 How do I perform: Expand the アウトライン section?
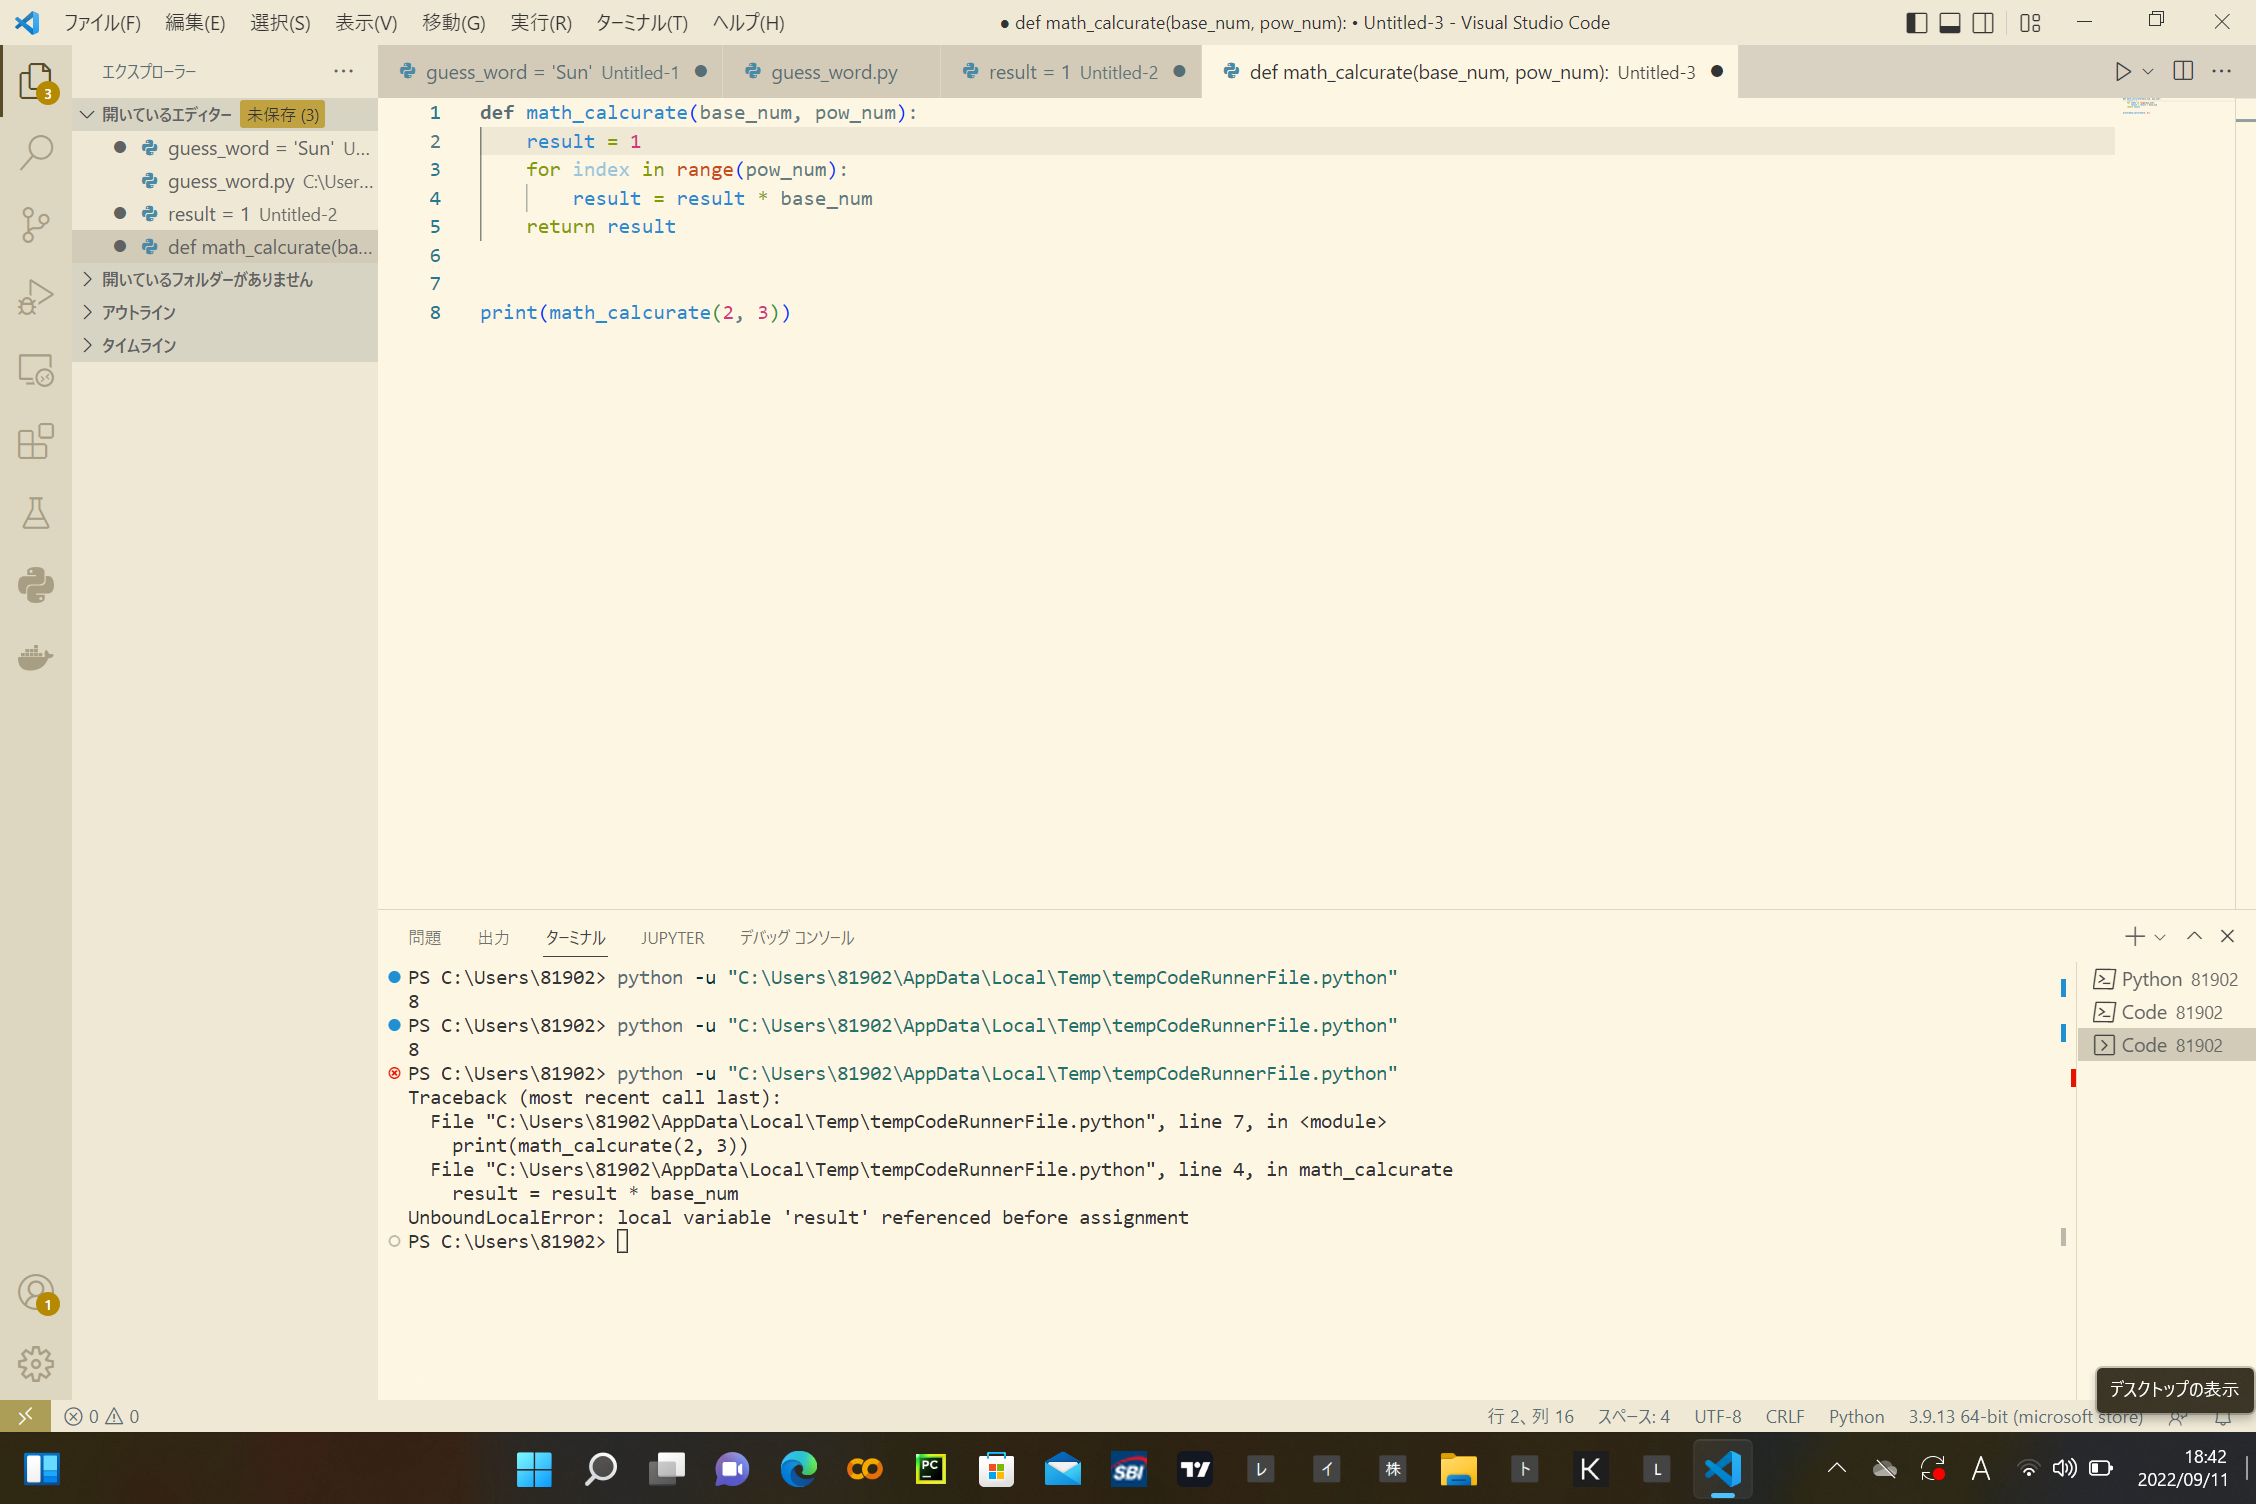138,312
